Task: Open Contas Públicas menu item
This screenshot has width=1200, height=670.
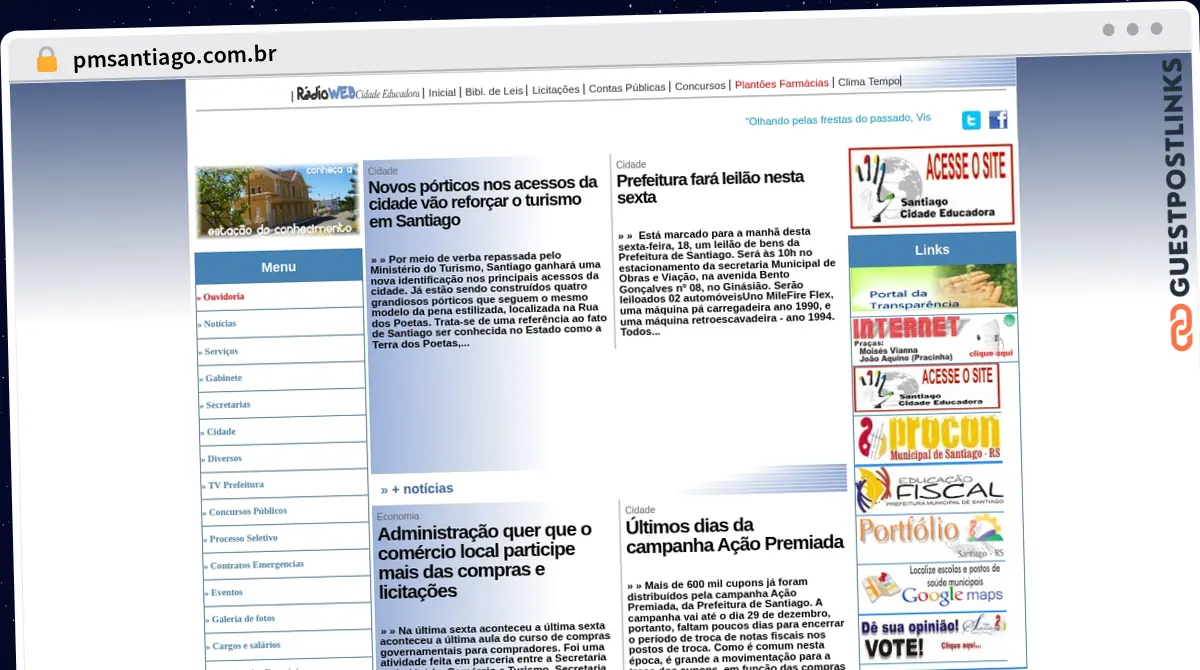Action: pyautogui.click(x=627, y=88)
